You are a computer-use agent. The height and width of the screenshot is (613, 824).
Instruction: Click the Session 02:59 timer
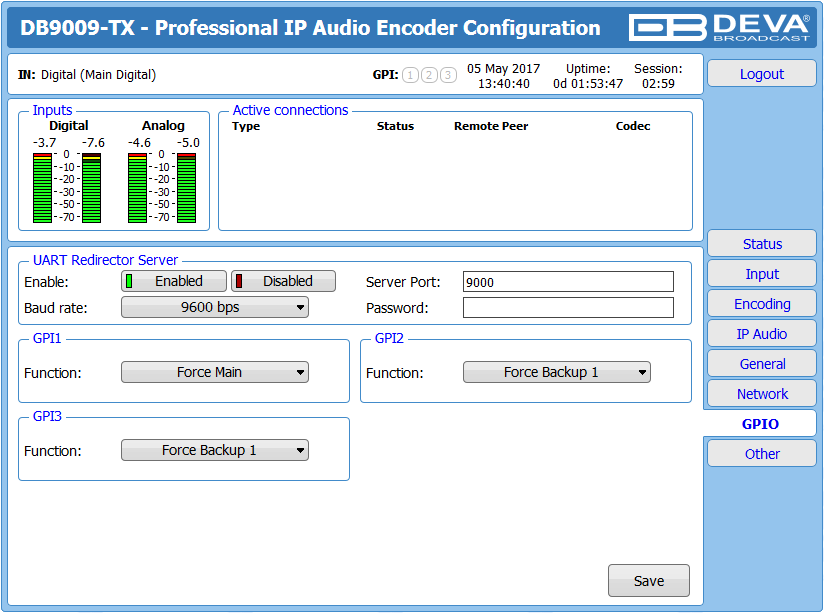click(658, 84)
